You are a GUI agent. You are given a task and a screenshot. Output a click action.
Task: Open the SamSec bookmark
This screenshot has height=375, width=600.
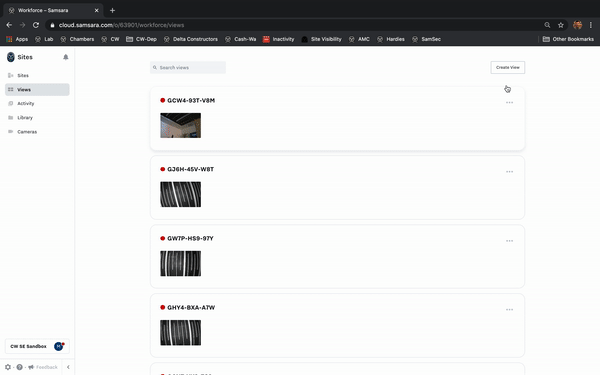pos(426,39)
